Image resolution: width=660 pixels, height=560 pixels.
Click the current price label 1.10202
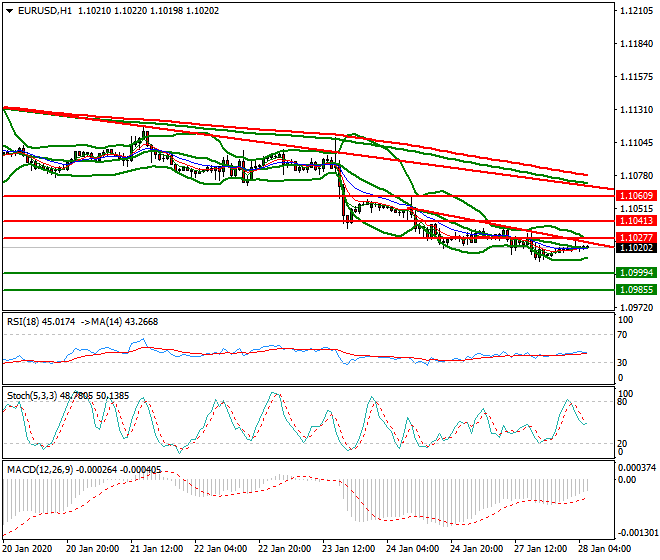point(636,248)
